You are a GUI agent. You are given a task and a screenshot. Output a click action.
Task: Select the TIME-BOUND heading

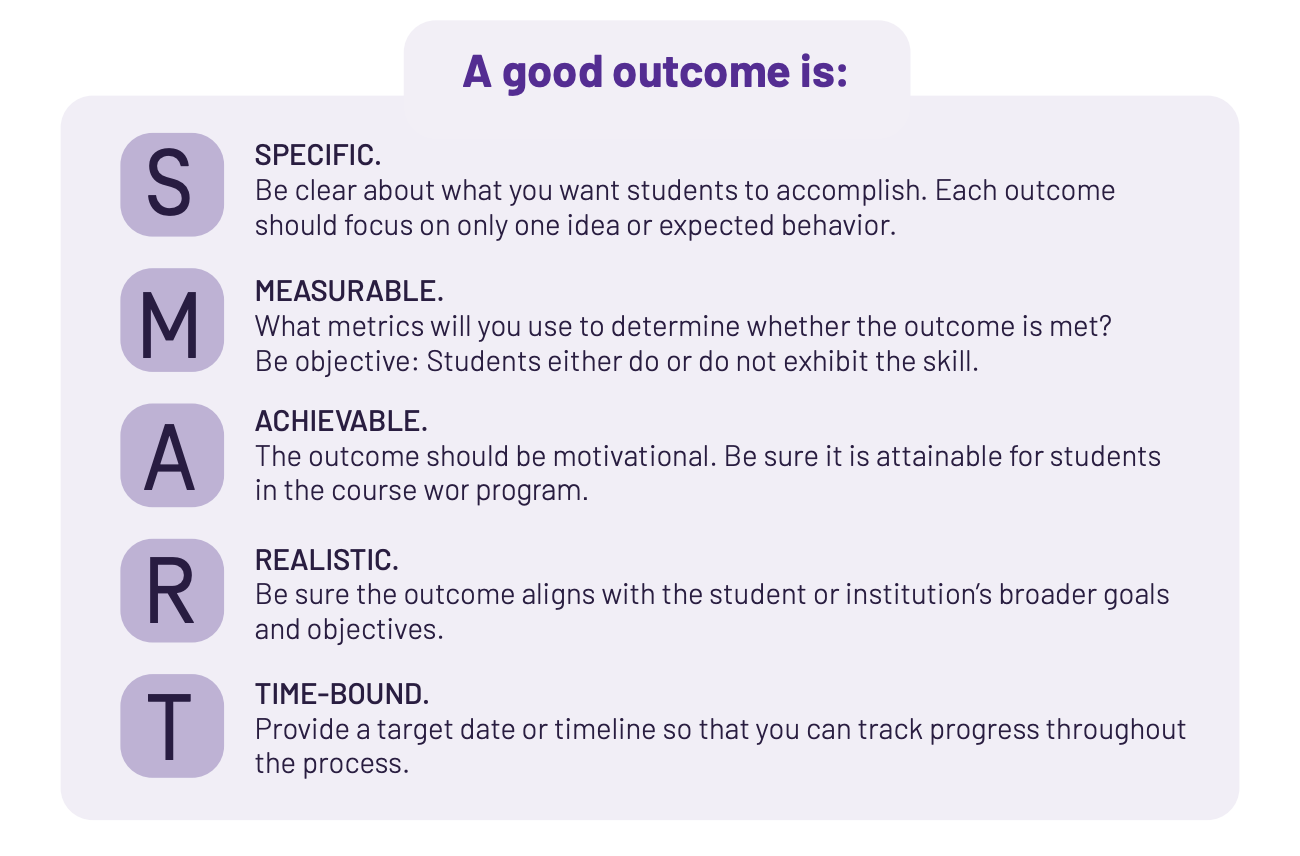click(x=342, y=694)
